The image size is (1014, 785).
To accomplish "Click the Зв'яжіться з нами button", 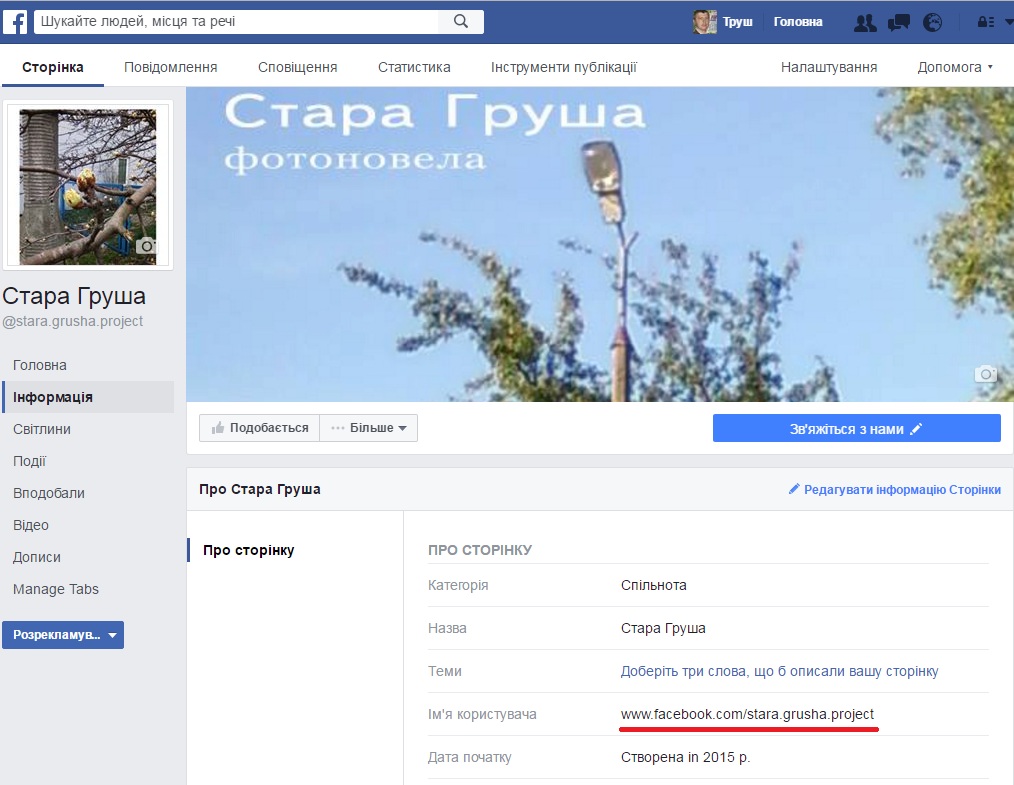I will [x=856, y=428].
